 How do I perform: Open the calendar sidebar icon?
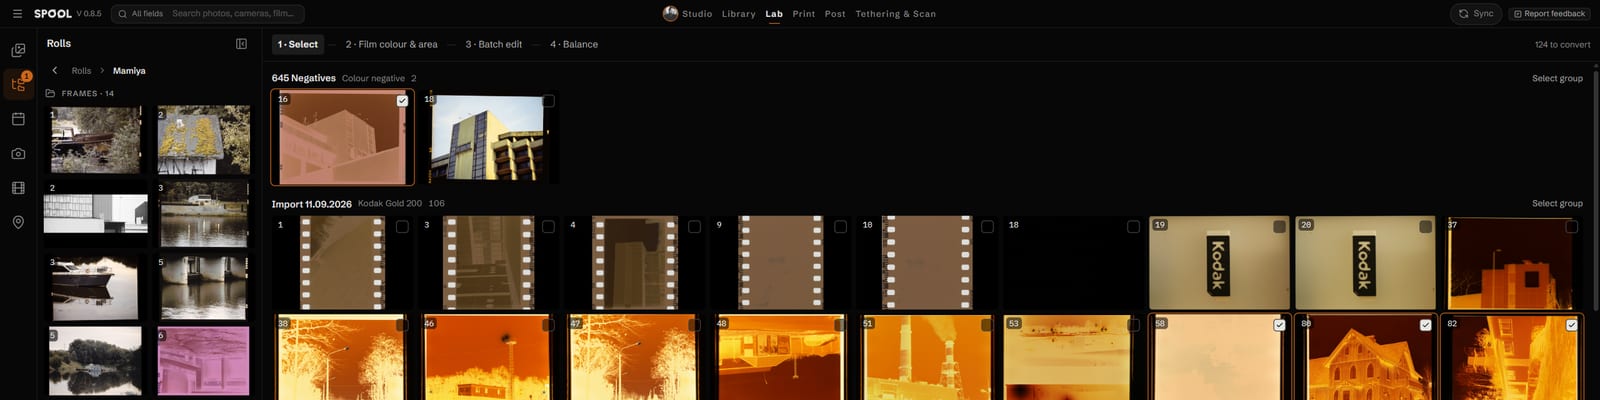pos(18,119)
